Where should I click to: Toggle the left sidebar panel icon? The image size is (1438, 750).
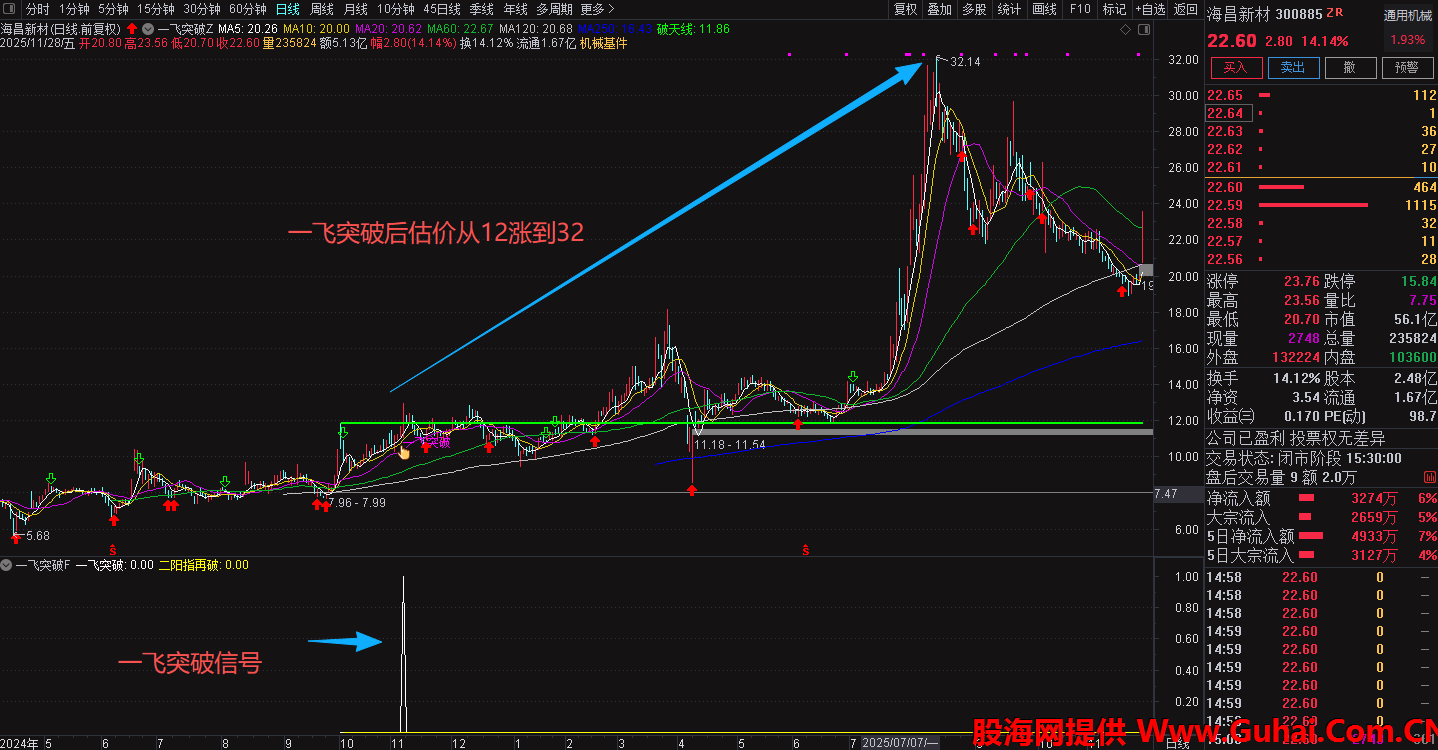click(9, 9)
